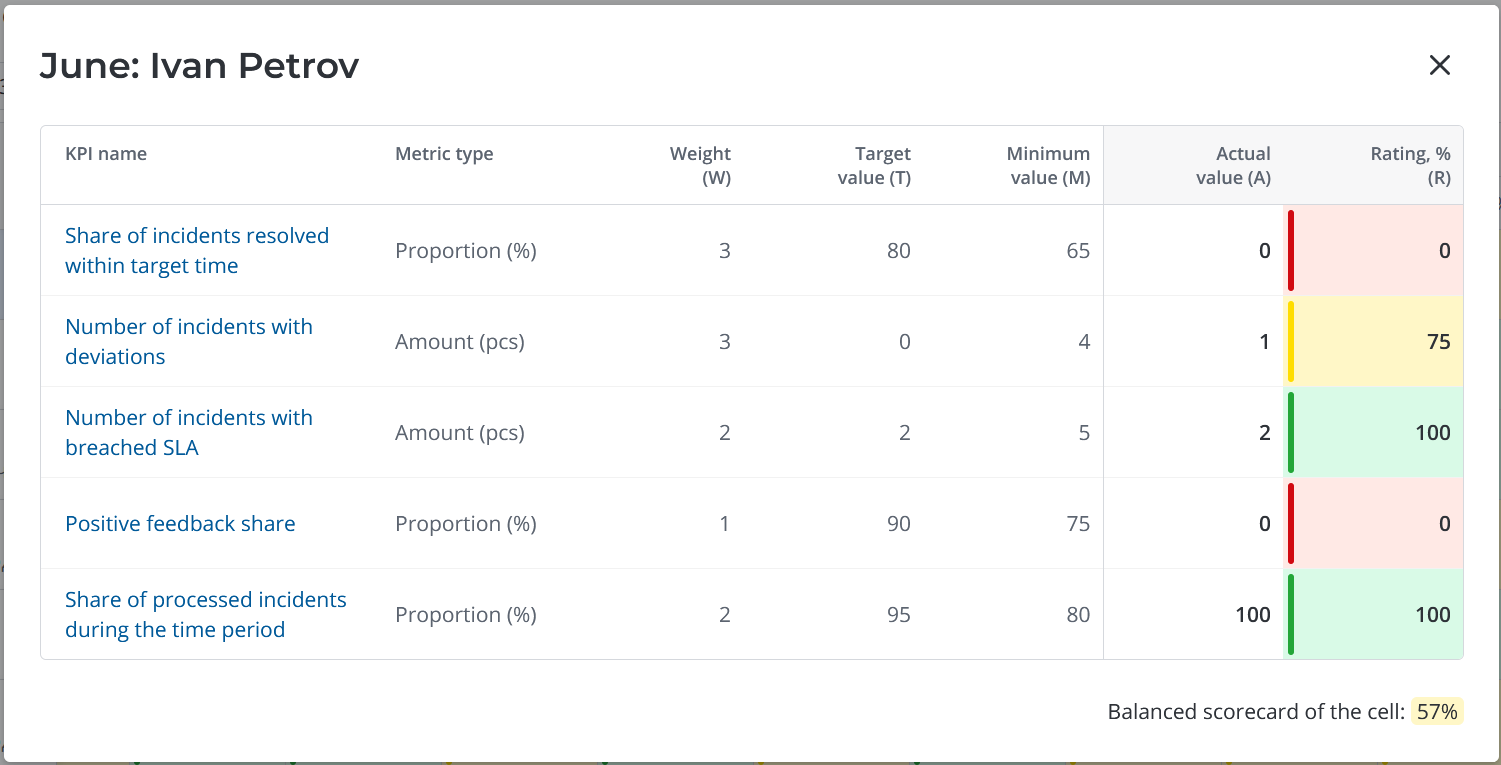Image resolution: width=1501 pixels, height=765 pixels.
Task: Click the yellow rating cell showing 75
Action: click(x=1375, y=342)
